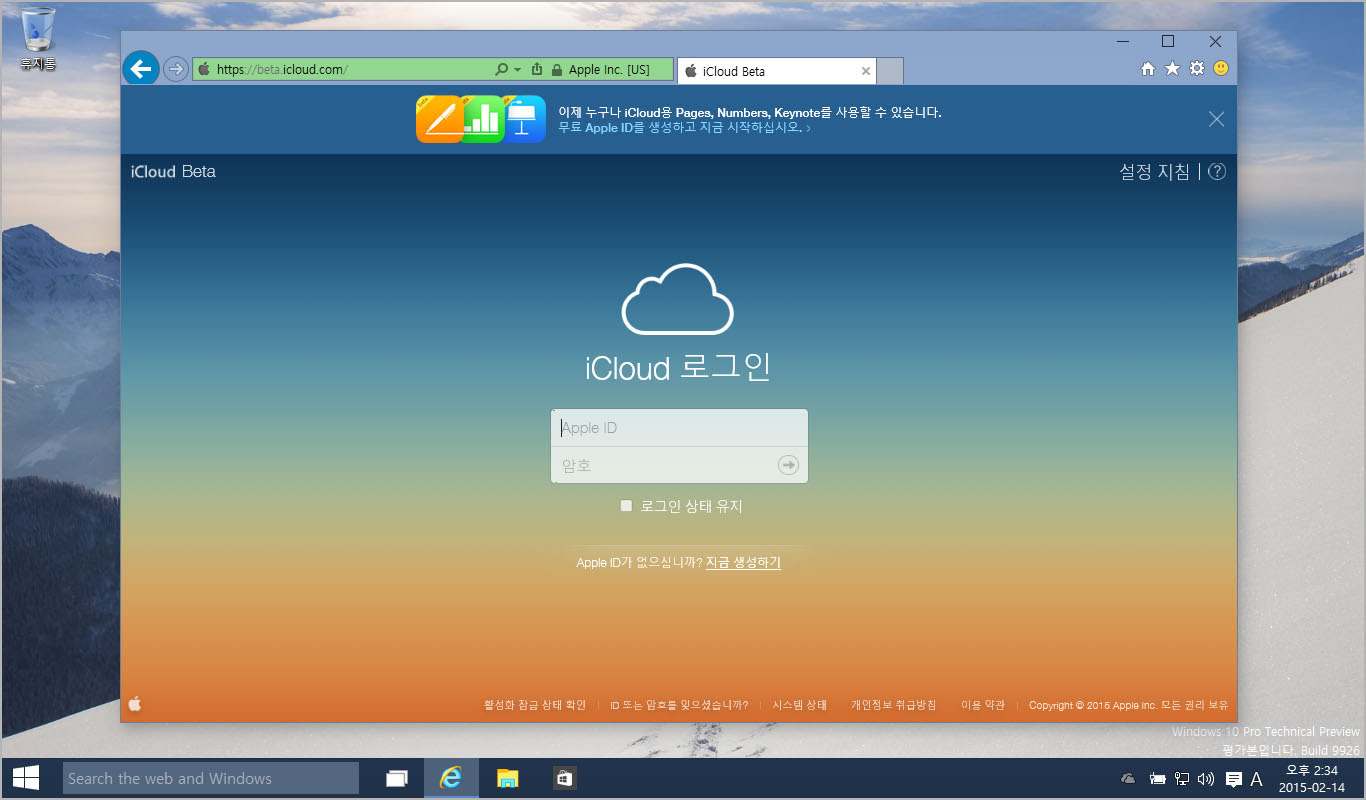Open 'ID 또는 암호를 잊으셨습니까?' link

679,705
